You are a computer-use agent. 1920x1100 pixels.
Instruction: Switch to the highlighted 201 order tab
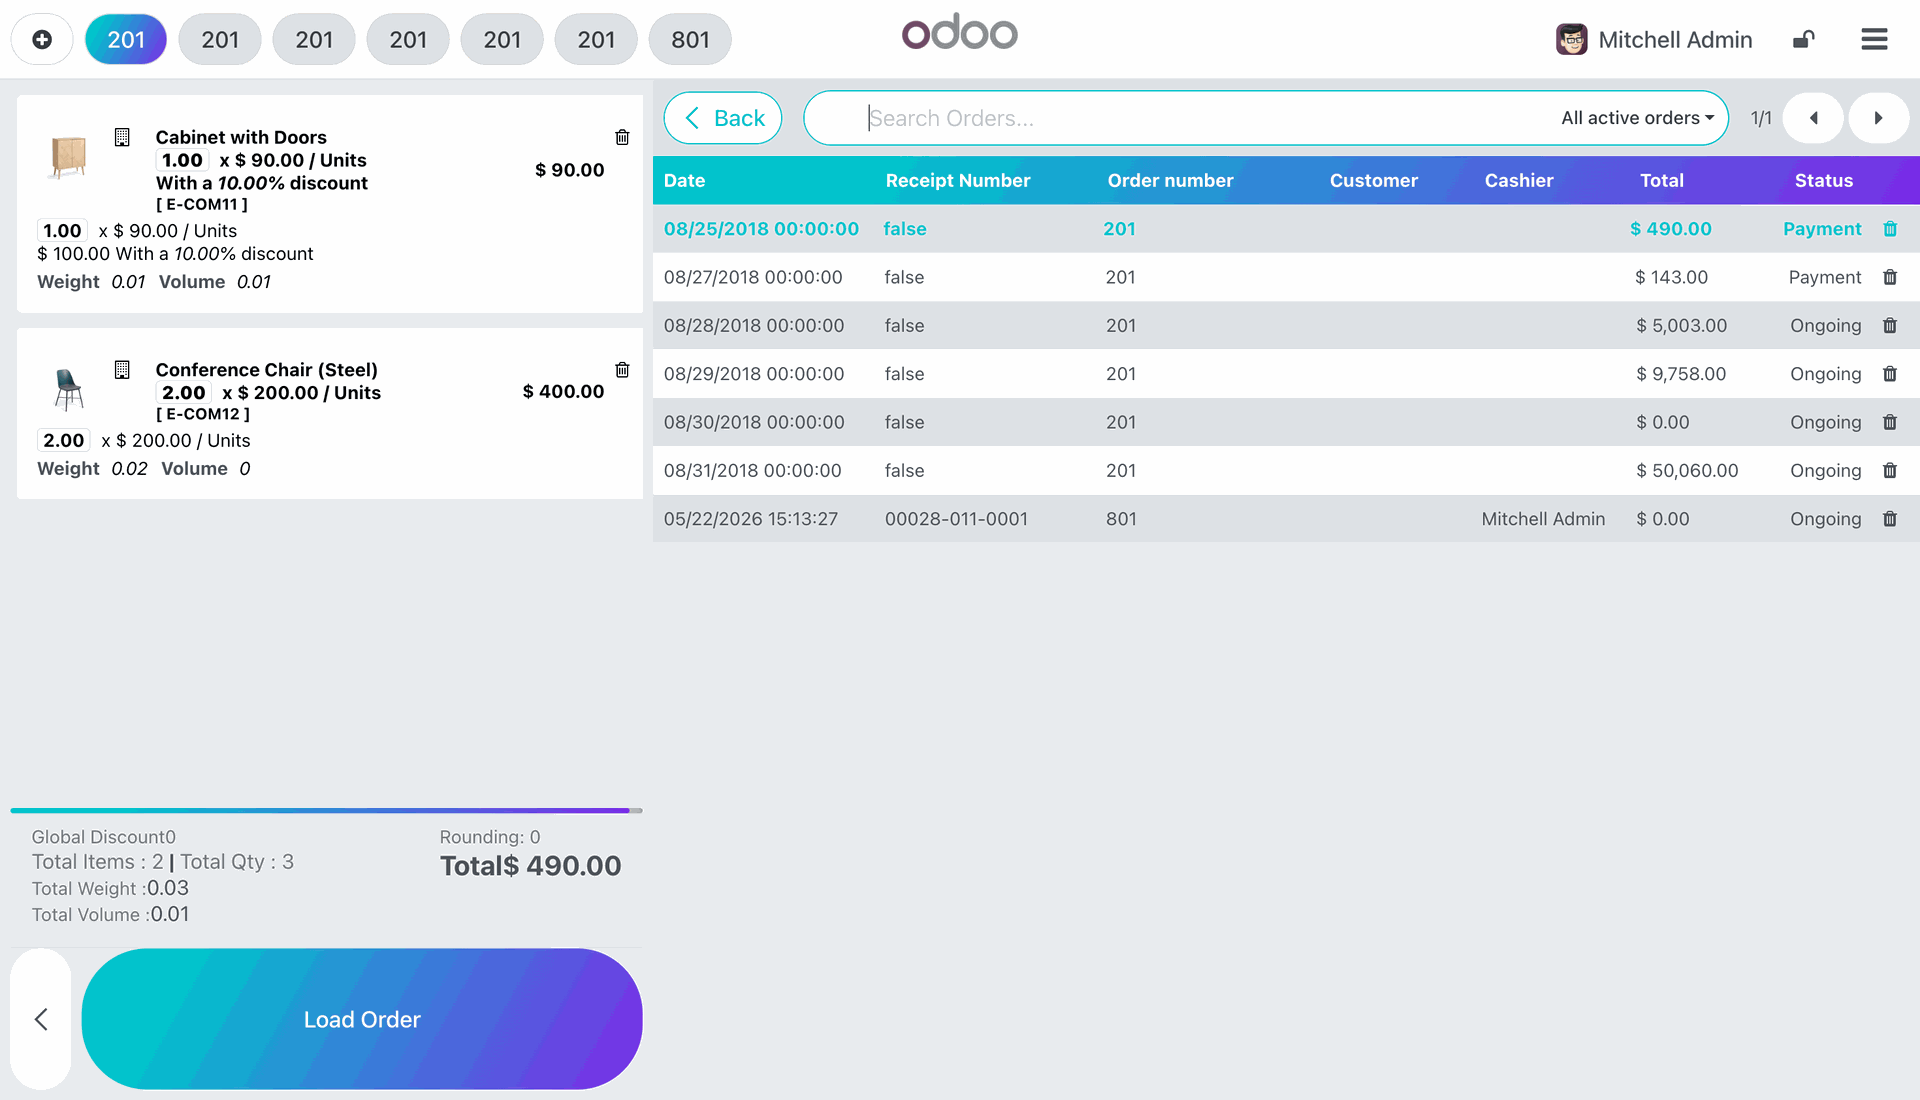click(126, 39)
